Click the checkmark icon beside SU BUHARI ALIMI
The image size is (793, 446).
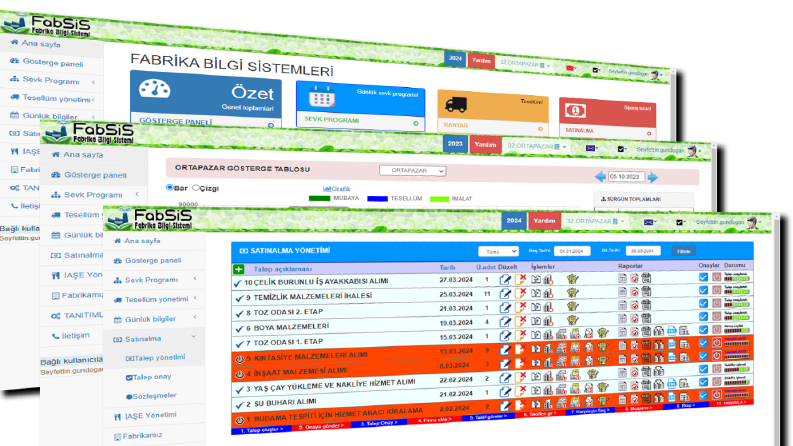239,406
